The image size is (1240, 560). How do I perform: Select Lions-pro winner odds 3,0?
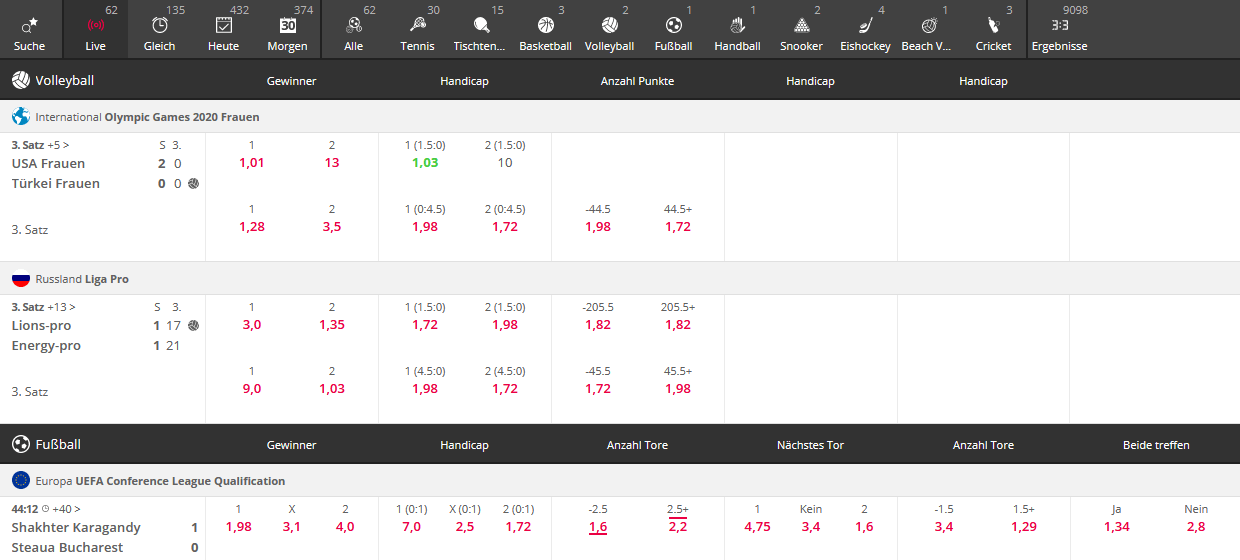tap(252, 325)
